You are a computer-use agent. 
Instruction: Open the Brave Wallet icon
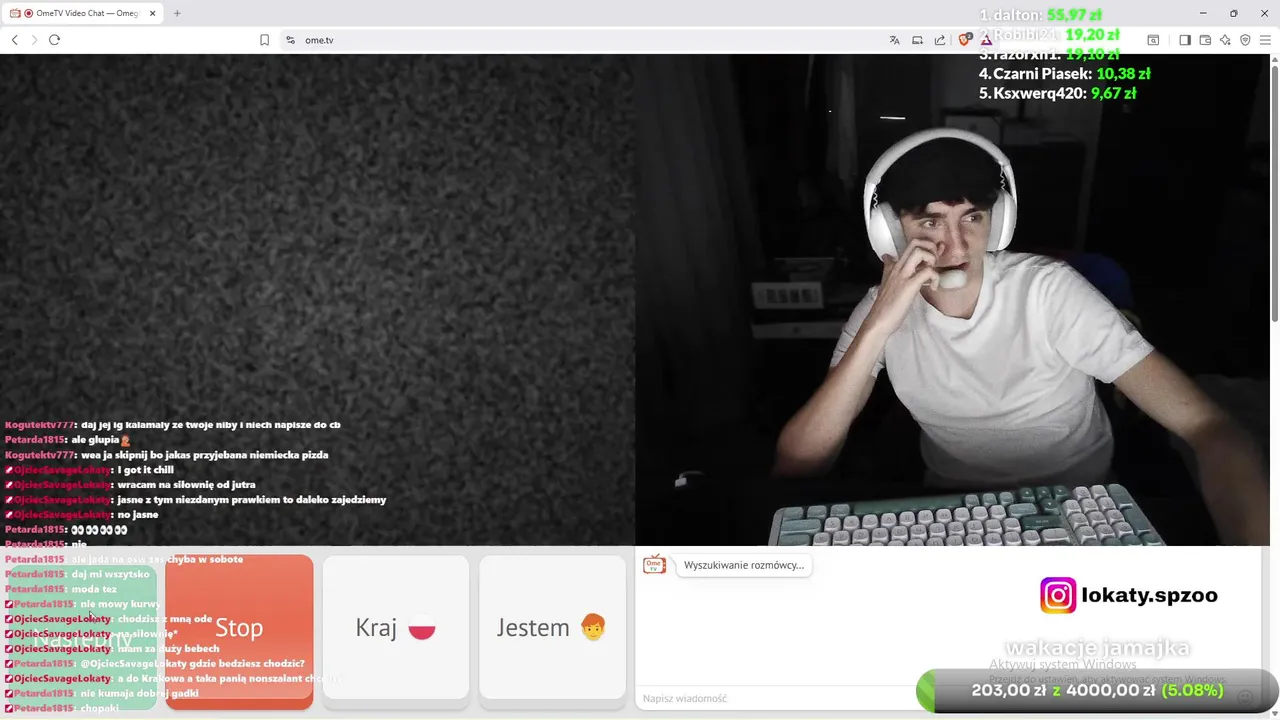(x=1205, y=40)
